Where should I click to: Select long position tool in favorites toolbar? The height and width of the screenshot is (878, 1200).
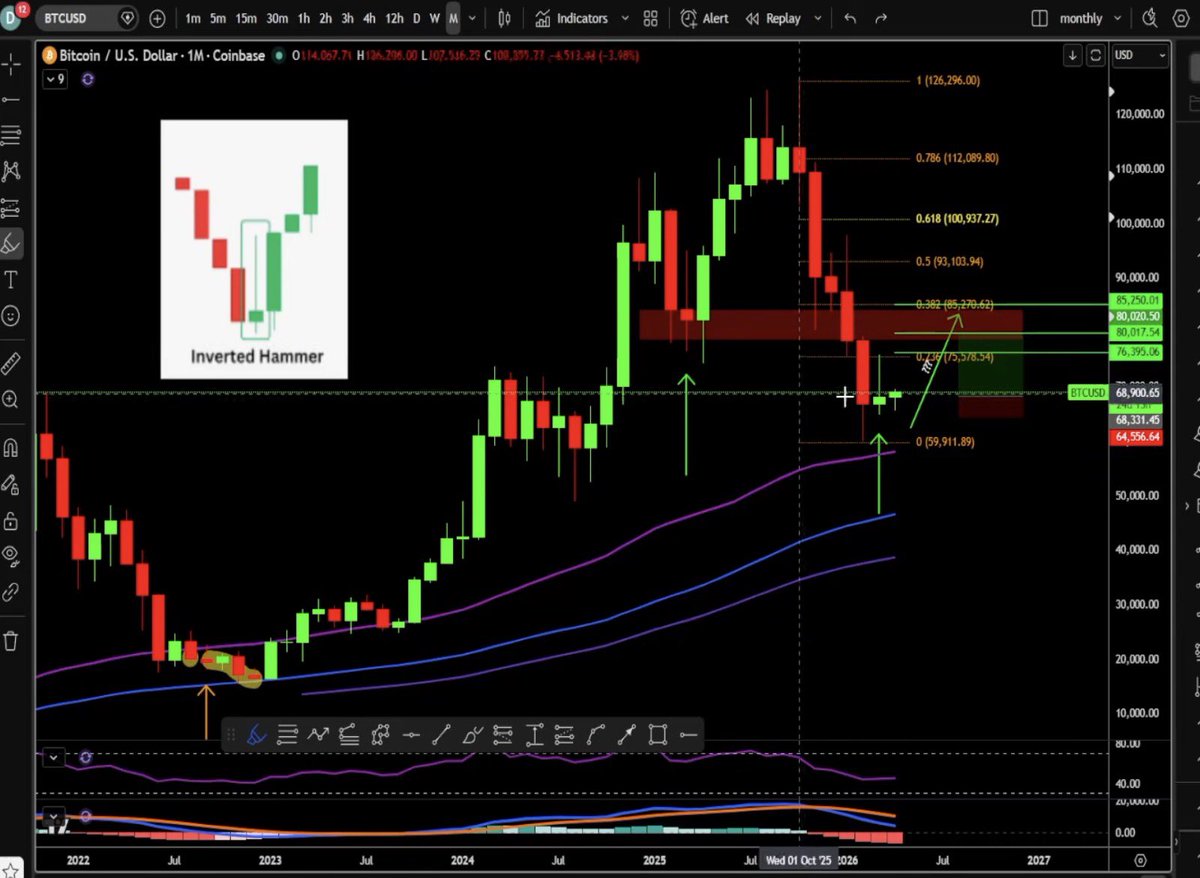click(504, 735)
